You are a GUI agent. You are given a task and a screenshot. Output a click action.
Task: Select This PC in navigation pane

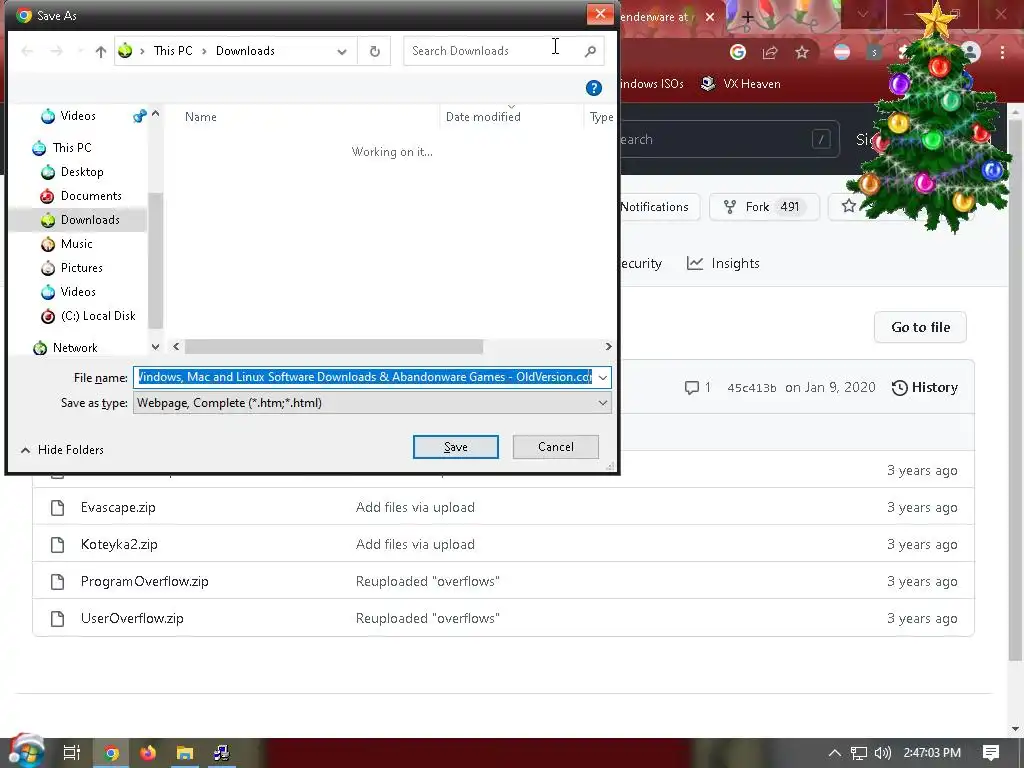[72, 148]
